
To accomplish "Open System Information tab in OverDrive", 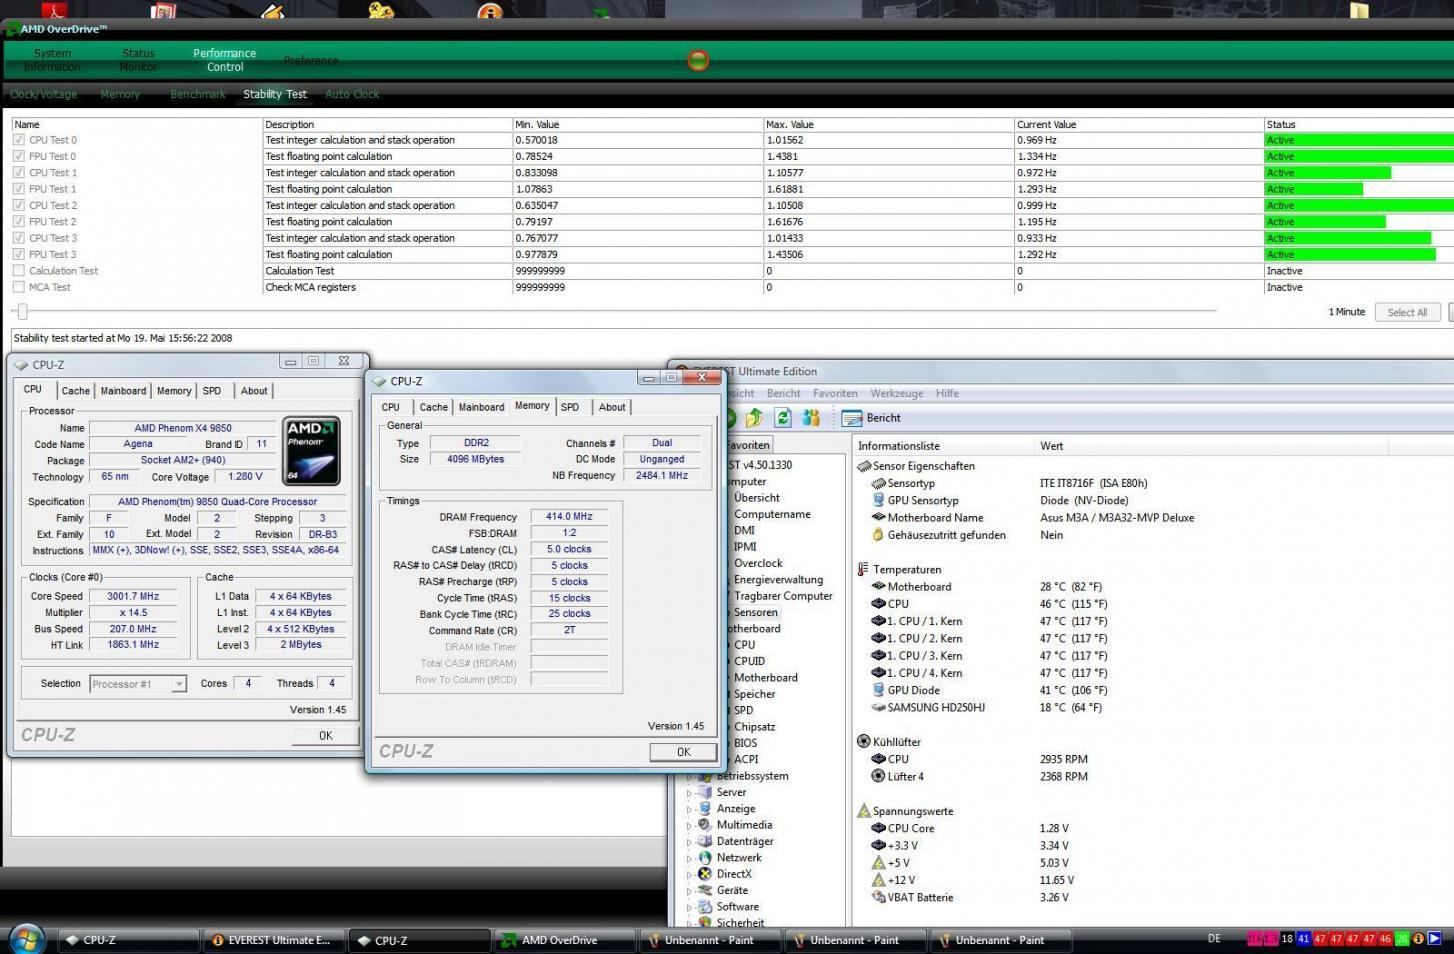I will tap(52, 60).
